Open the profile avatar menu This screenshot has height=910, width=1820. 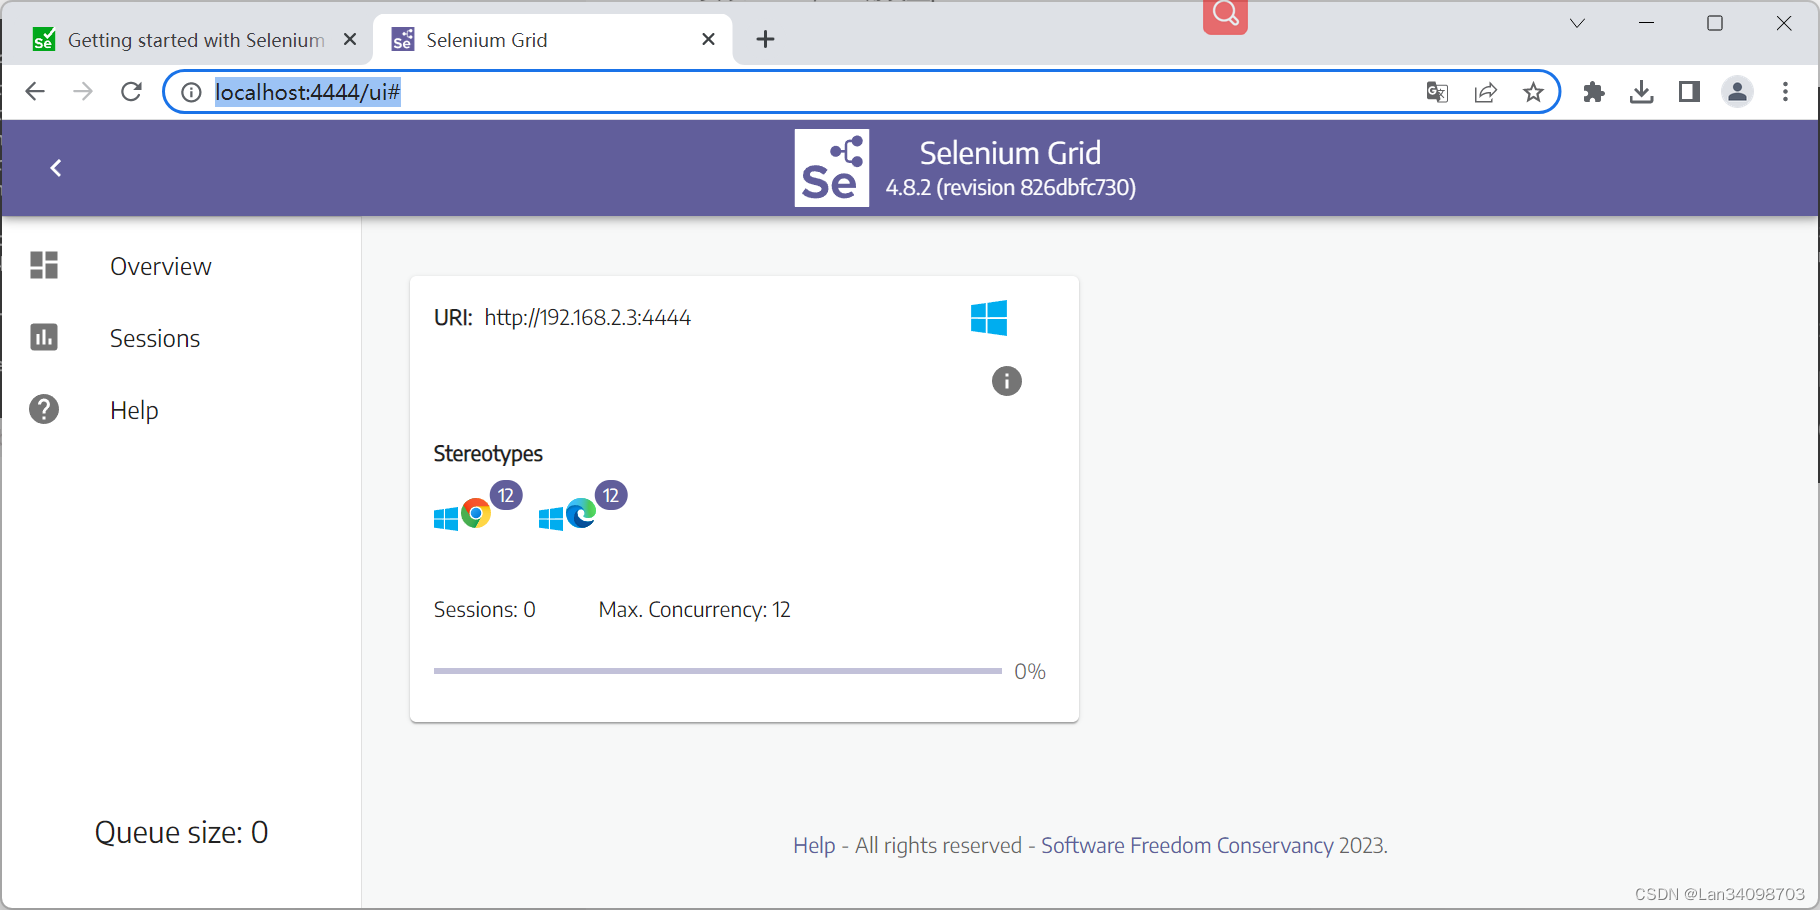1737,92
